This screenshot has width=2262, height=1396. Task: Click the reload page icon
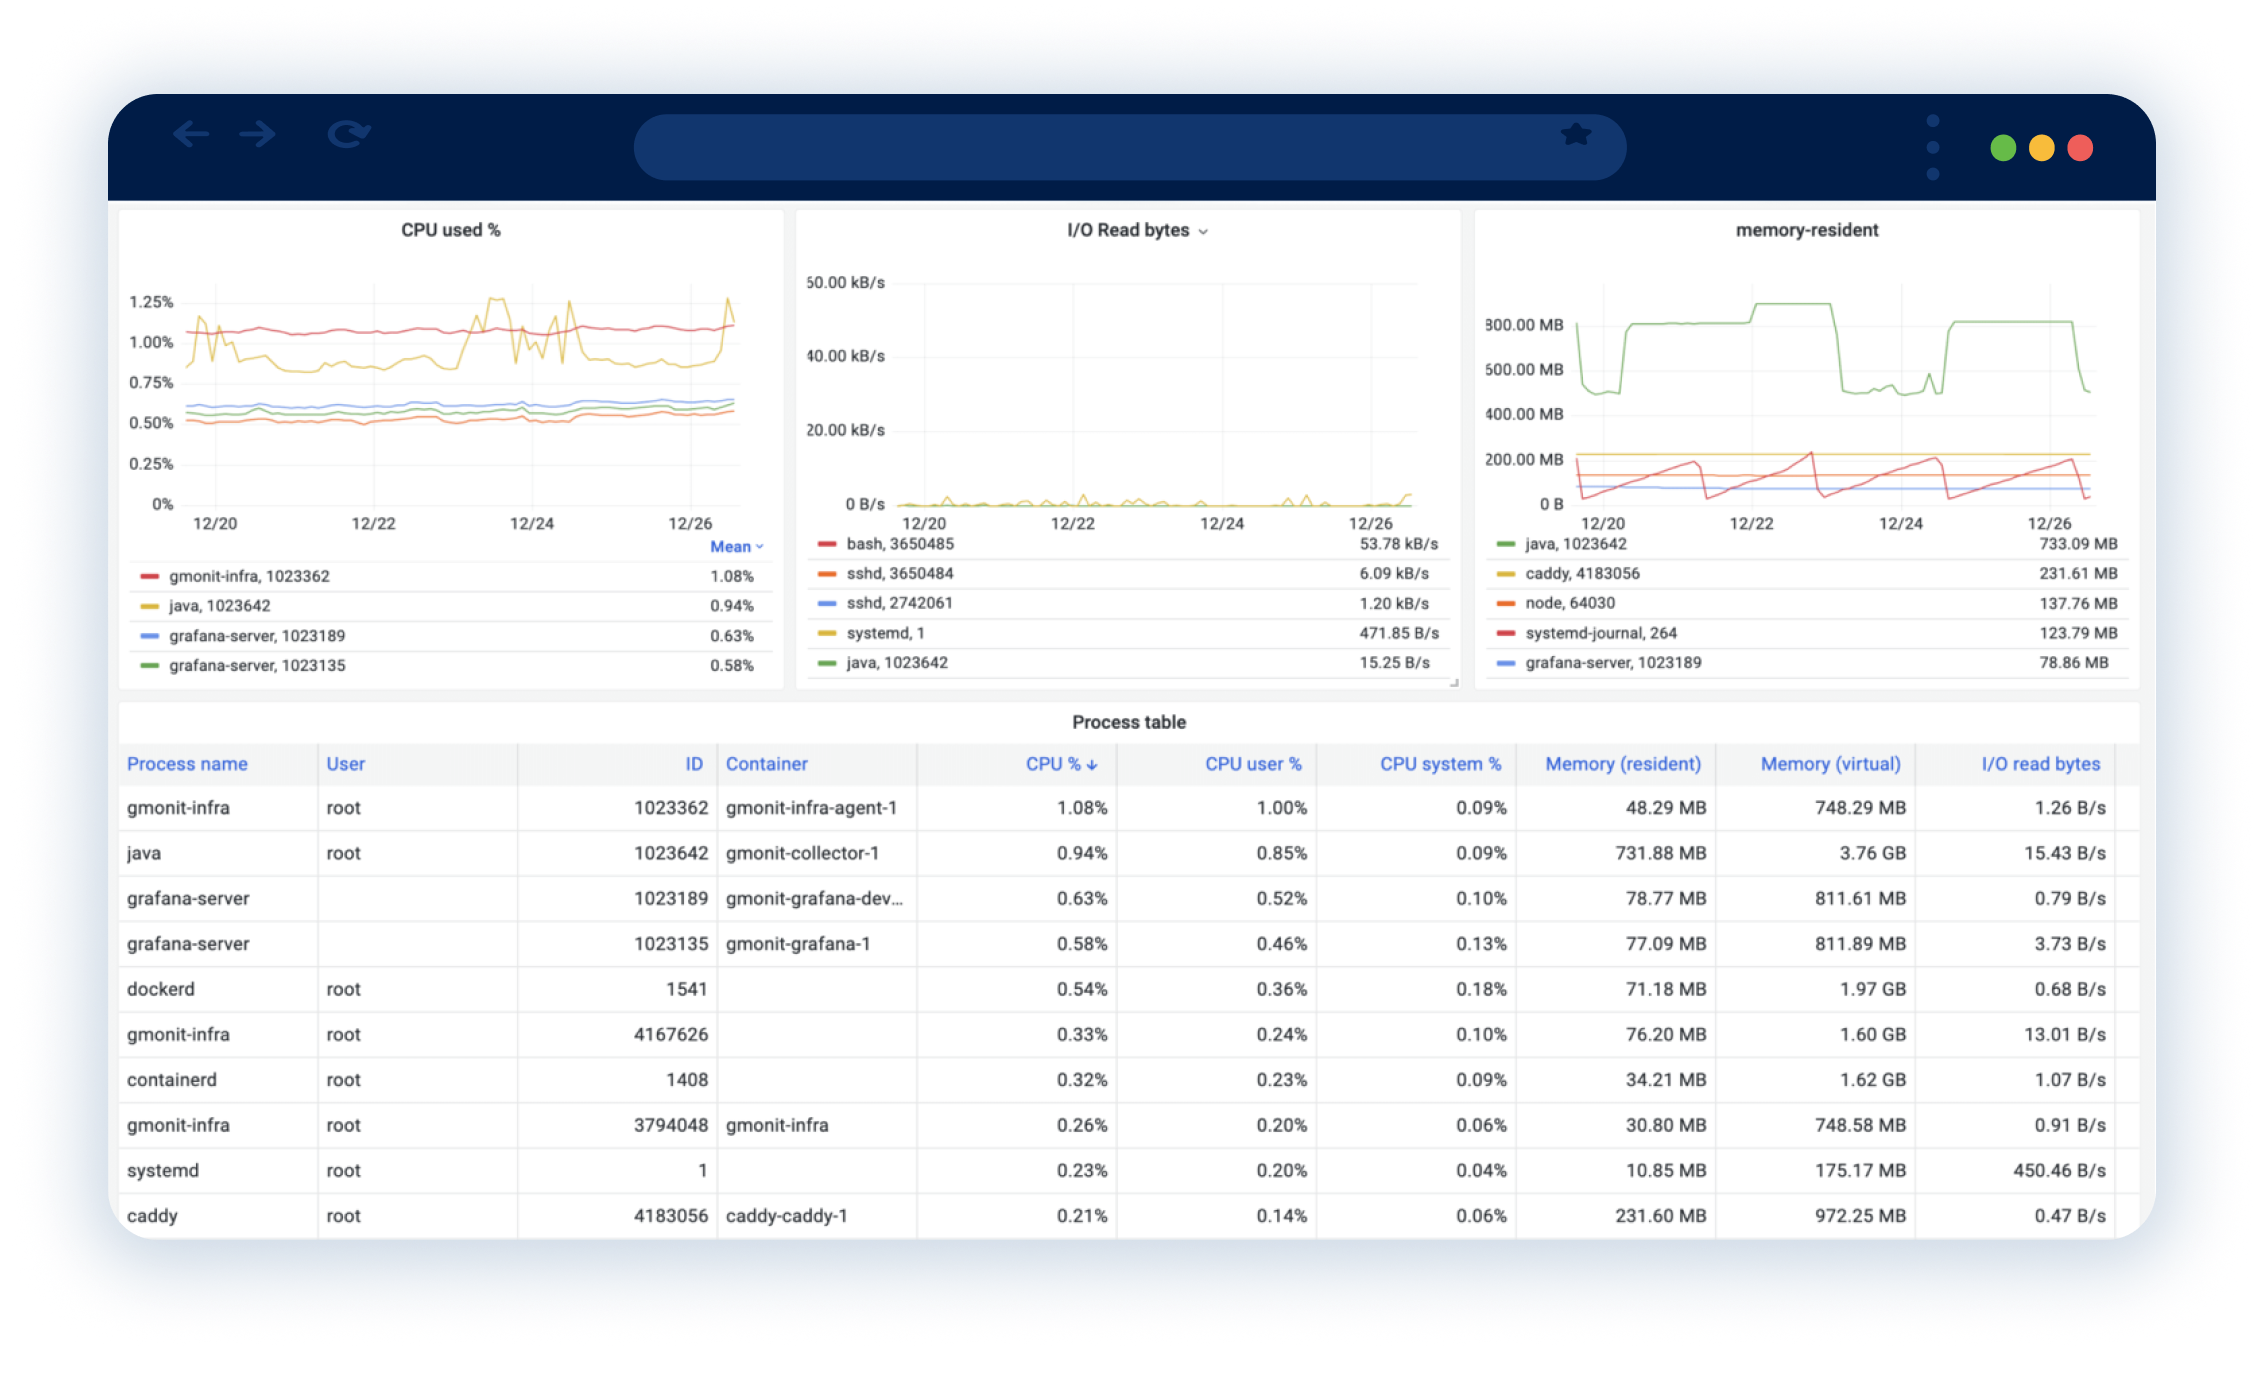(349, 134)
